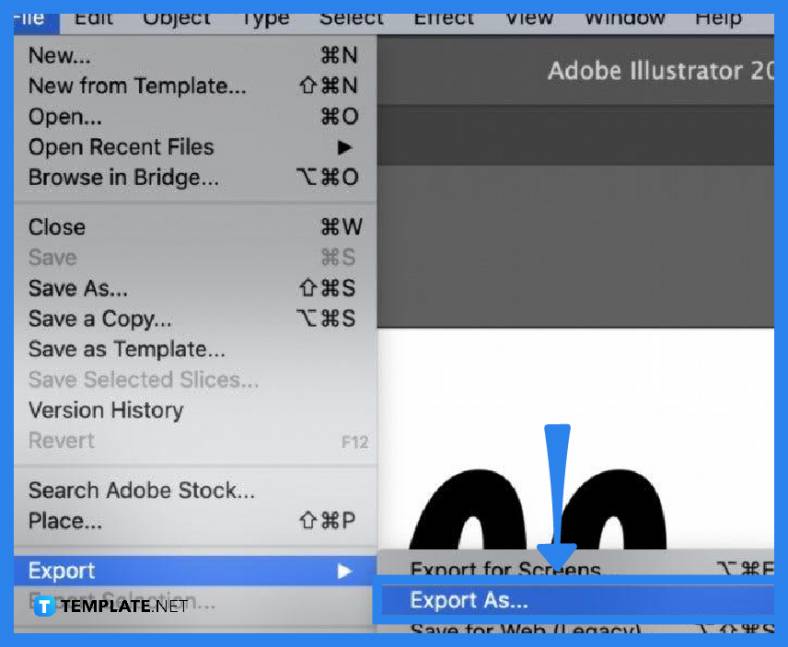Screen dimensions: 788x647
Task: Choose Export for Screens... option
Action: pos(505,571)
